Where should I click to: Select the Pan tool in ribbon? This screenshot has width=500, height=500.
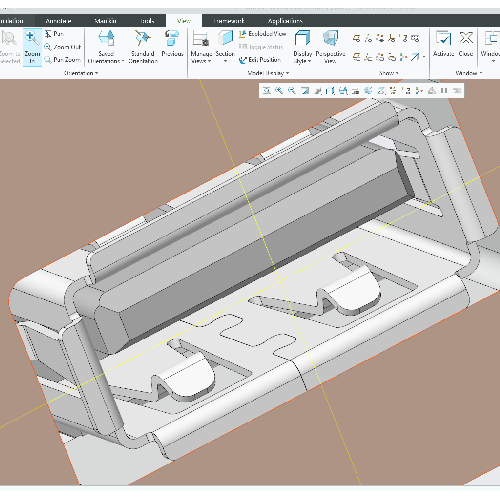[54, 34]
